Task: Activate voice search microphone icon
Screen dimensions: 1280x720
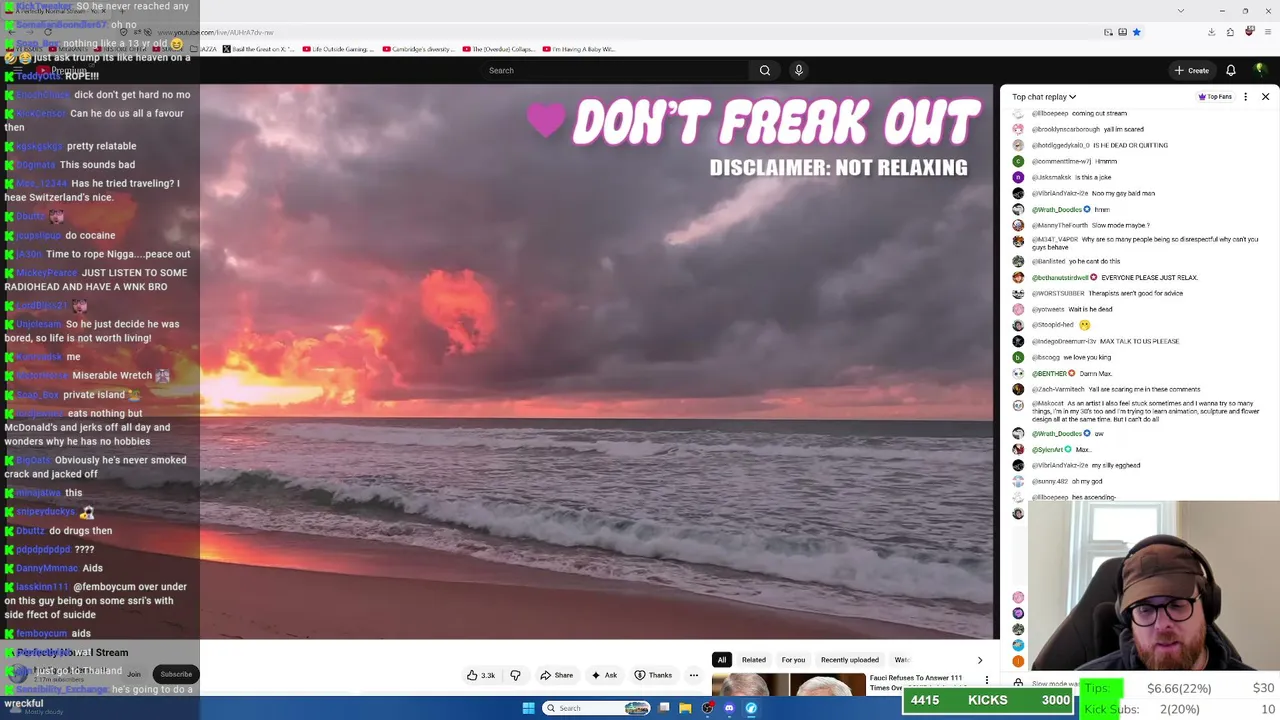Action: pyautogui.click(x=798, y=70)
